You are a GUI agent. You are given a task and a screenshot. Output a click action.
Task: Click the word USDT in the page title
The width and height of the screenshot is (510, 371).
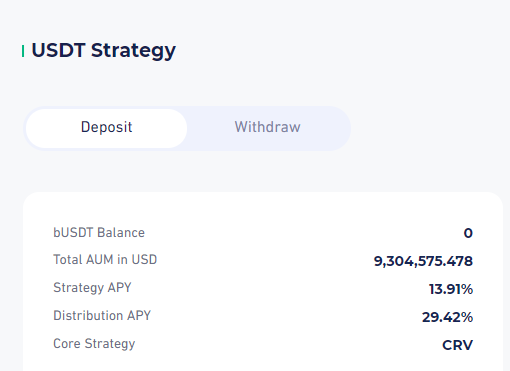coord(58,50)
